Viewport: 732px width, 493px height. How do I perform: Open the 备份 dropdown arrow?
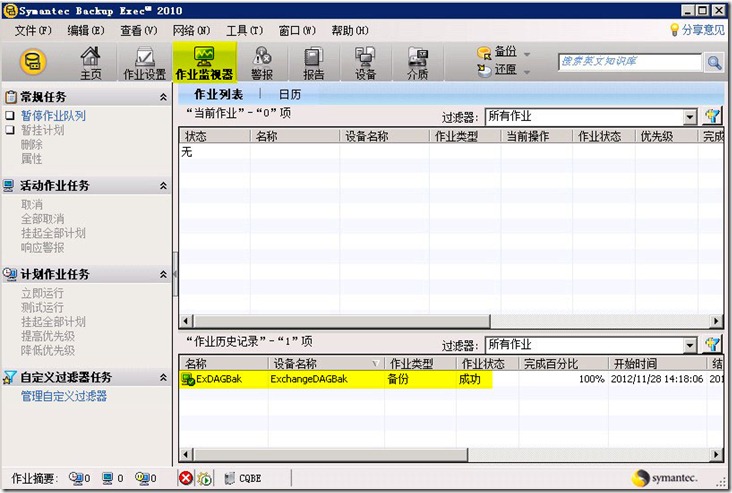click(x=527, y=54)
